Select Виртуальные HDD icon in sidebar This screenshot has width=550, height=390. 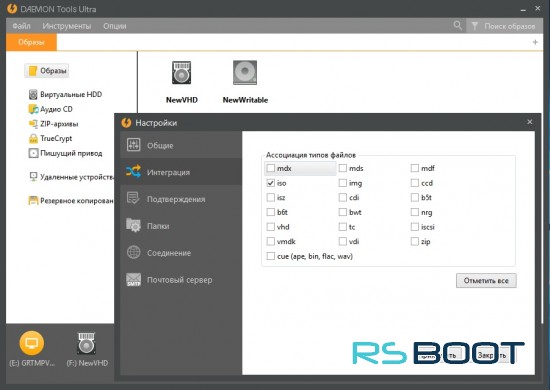[x=33, y=94]
